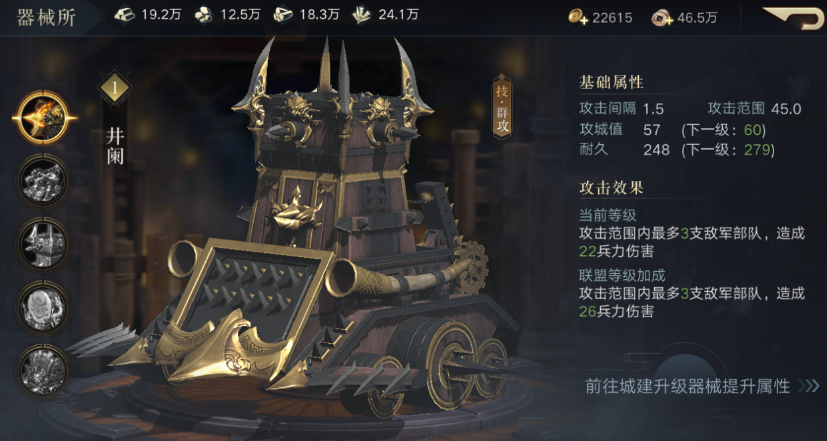Tap the wood log resource icon 18.3万

(283, 15)
